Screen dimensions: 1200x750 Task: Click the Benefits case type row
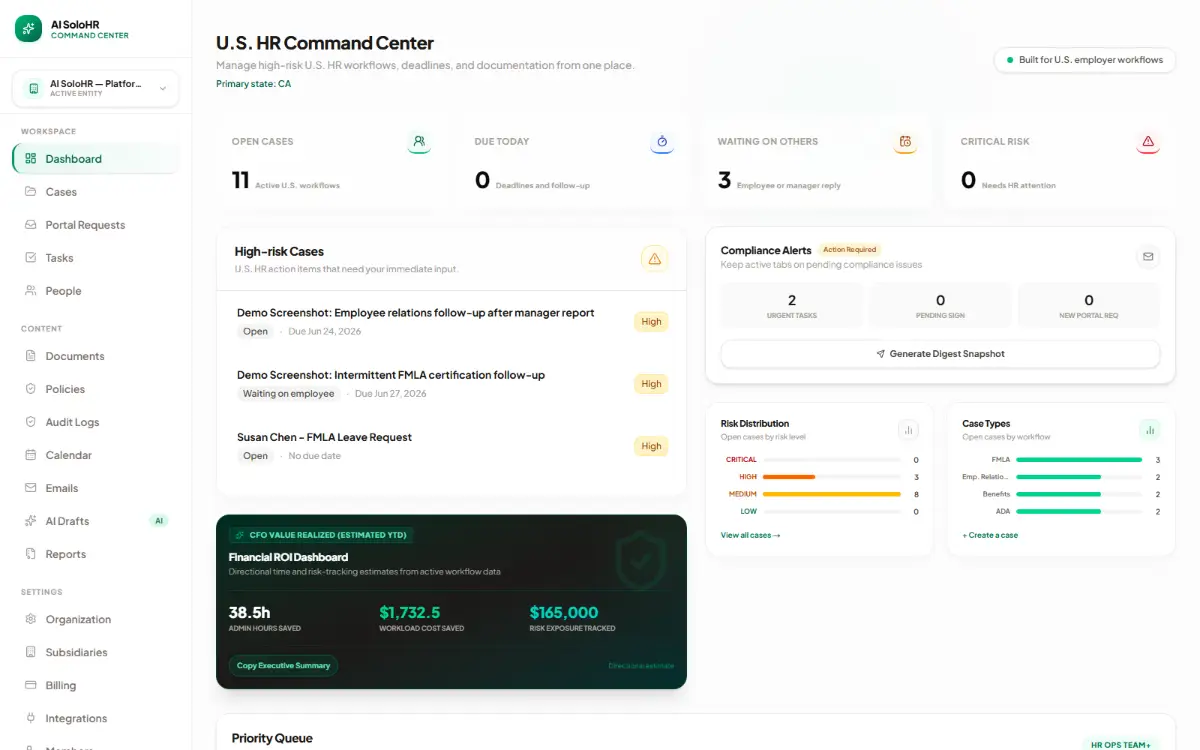click(1061, 494)
